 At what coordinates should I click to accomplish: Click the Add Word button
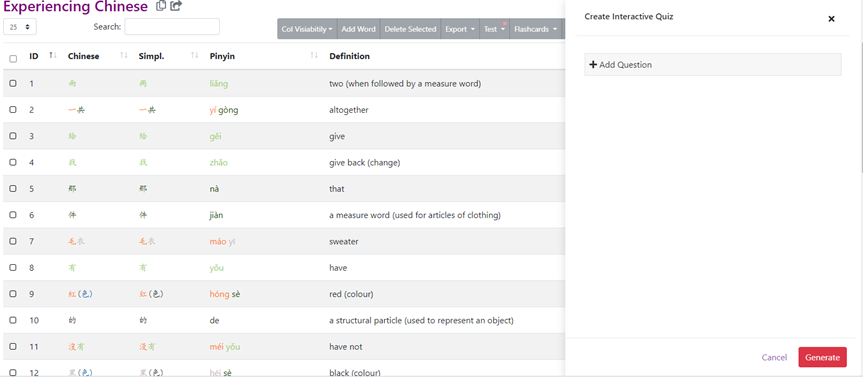tap(358, 29)
